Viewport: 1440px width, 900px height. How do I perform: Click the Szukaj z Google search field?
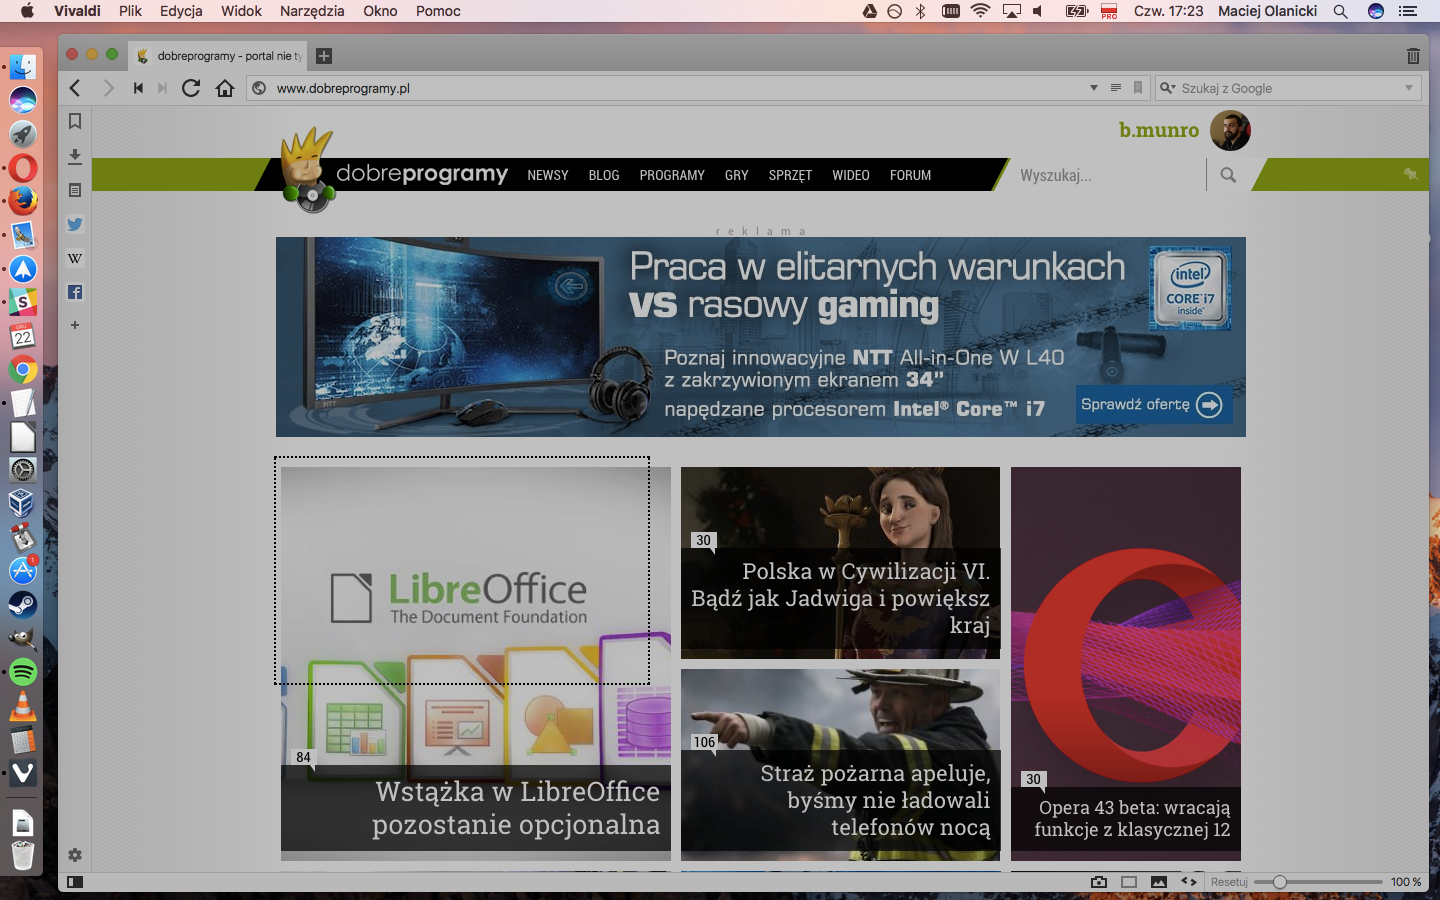(x=1290, y=88)
